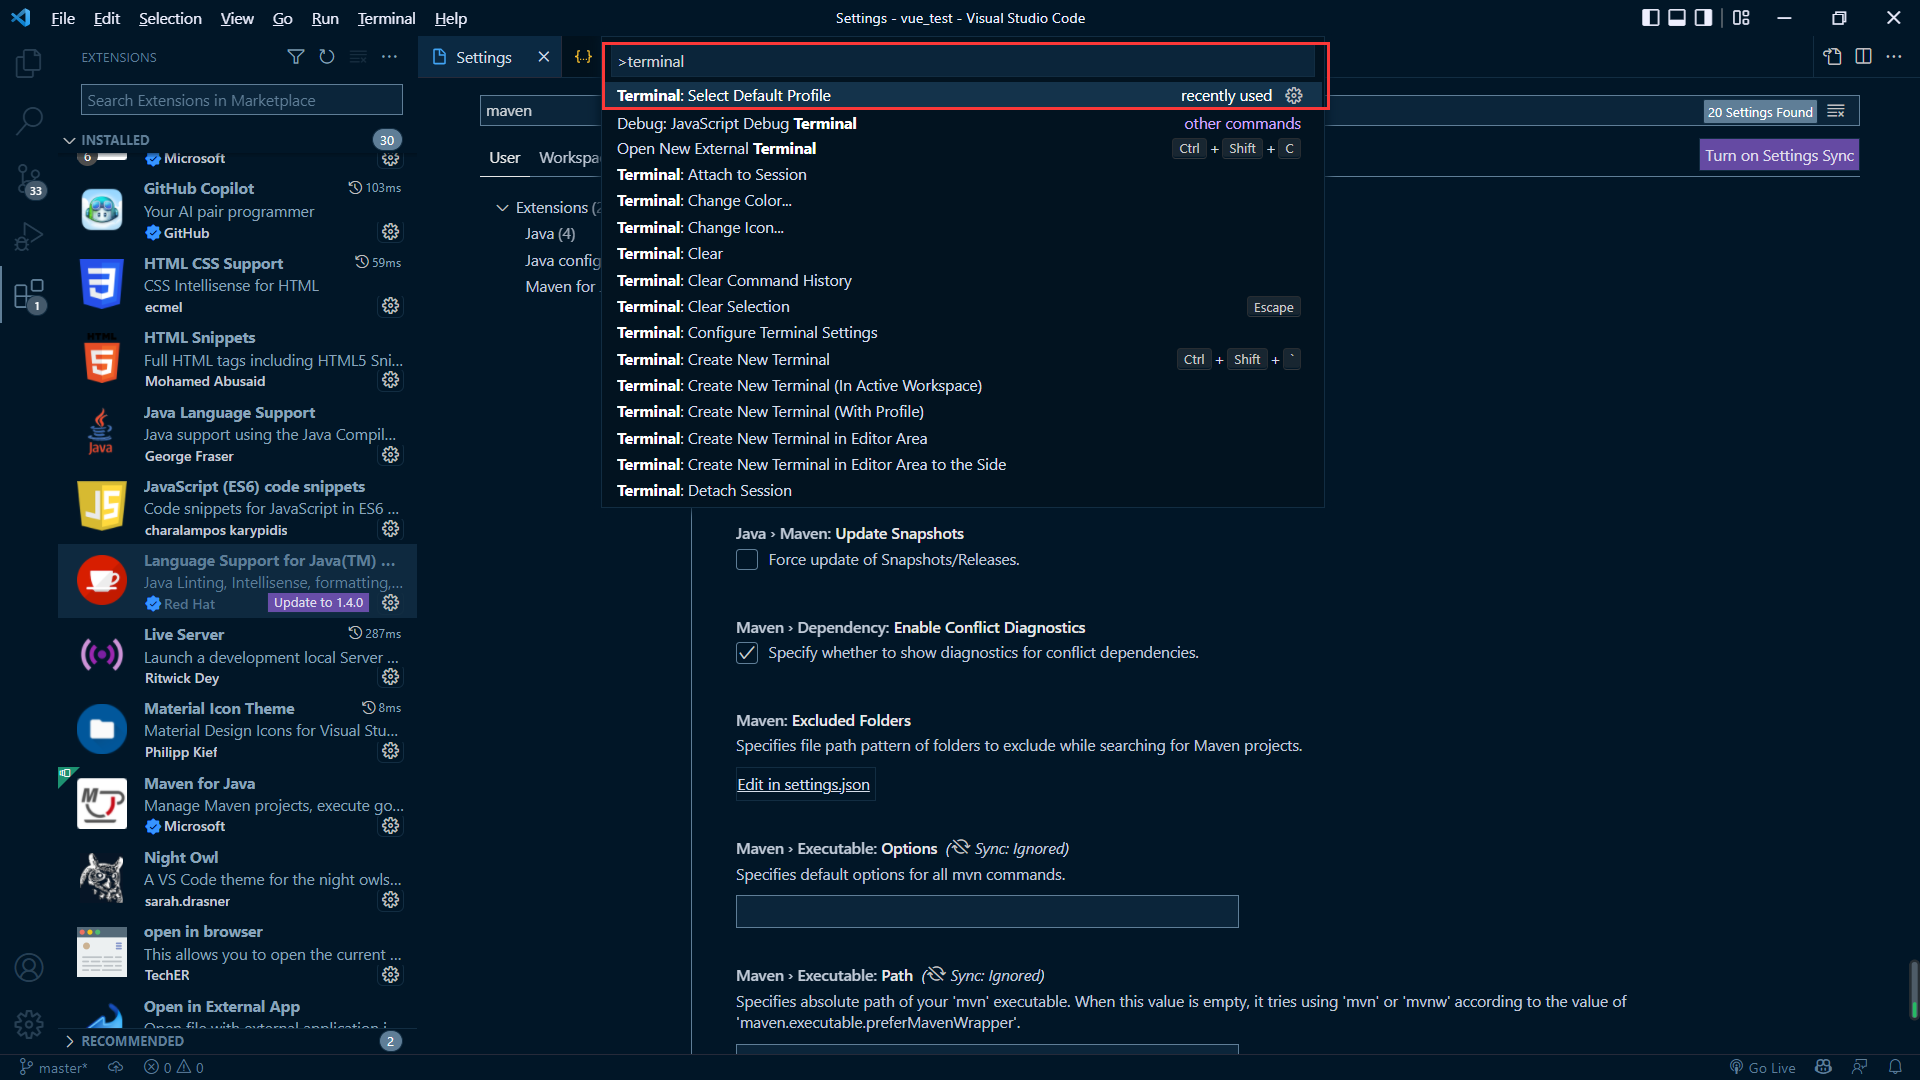Open Copilot status icon in status bar
Viewport: 1920px width, 1080px height.
click(x=1823, y=1067)
